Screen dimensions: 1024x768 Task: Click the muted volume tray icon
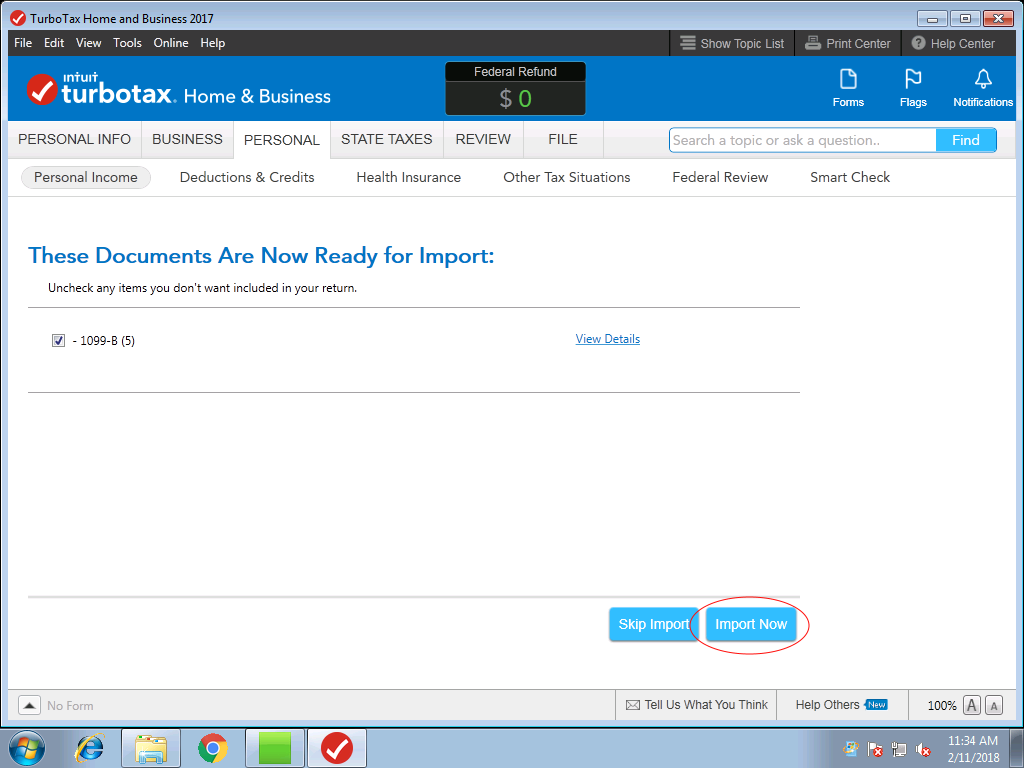(923, 749)
